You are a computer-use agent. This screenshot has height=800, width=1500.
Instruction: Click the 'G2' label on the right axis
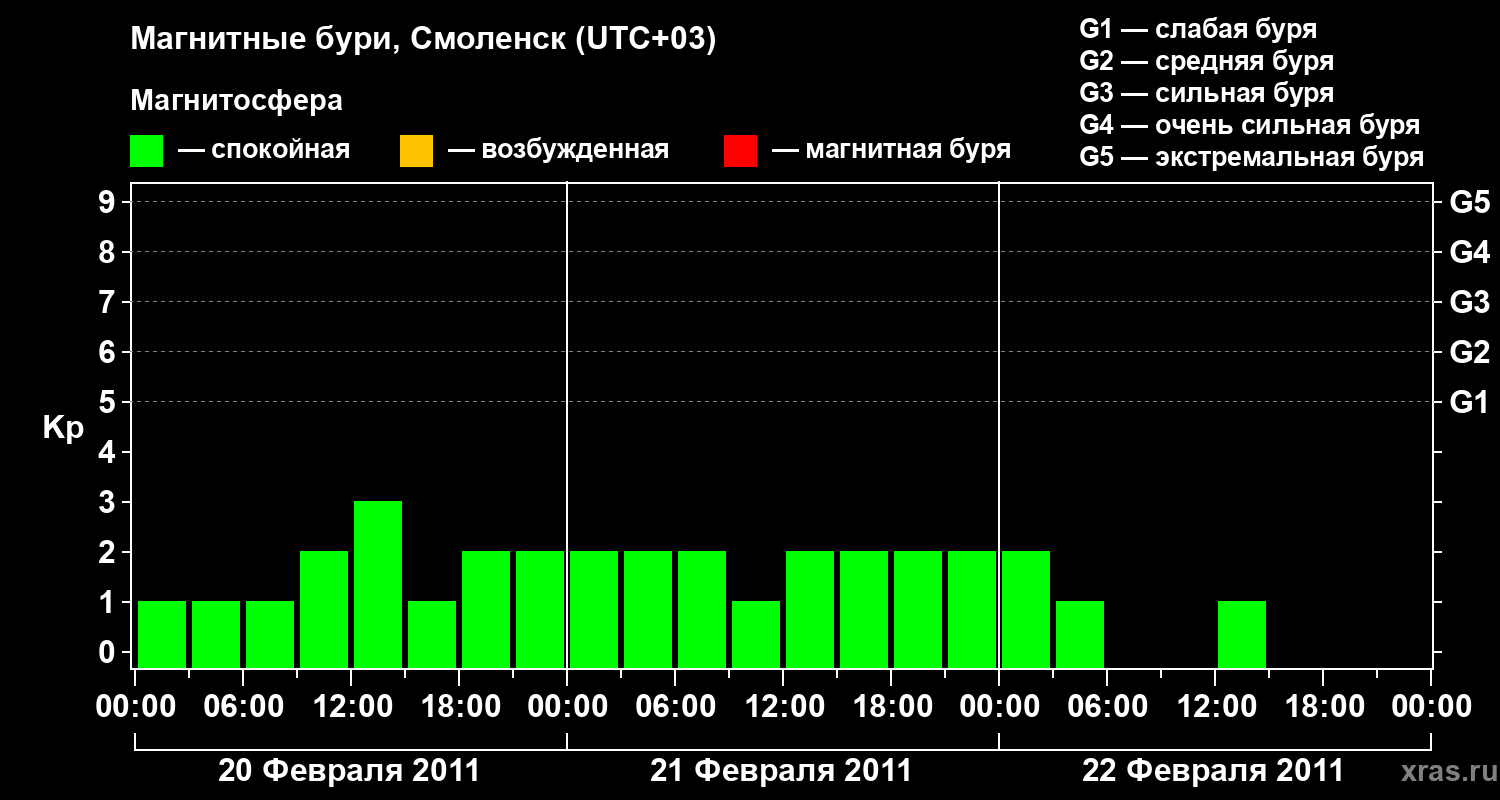tap(1470, 352)
